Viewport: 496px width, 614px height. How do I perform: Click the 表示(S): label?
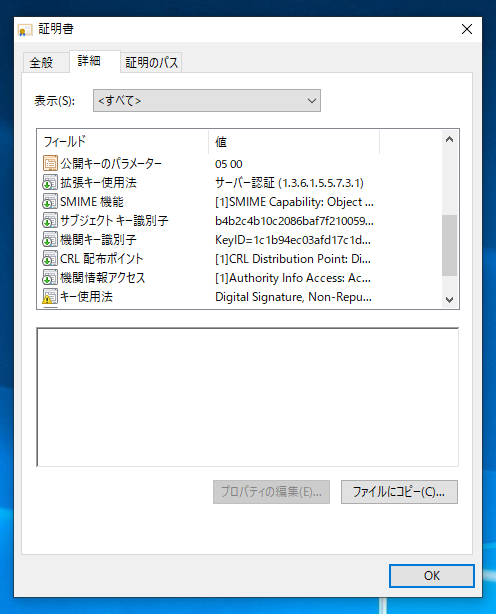pyautogui.click(x=54, y=101)
